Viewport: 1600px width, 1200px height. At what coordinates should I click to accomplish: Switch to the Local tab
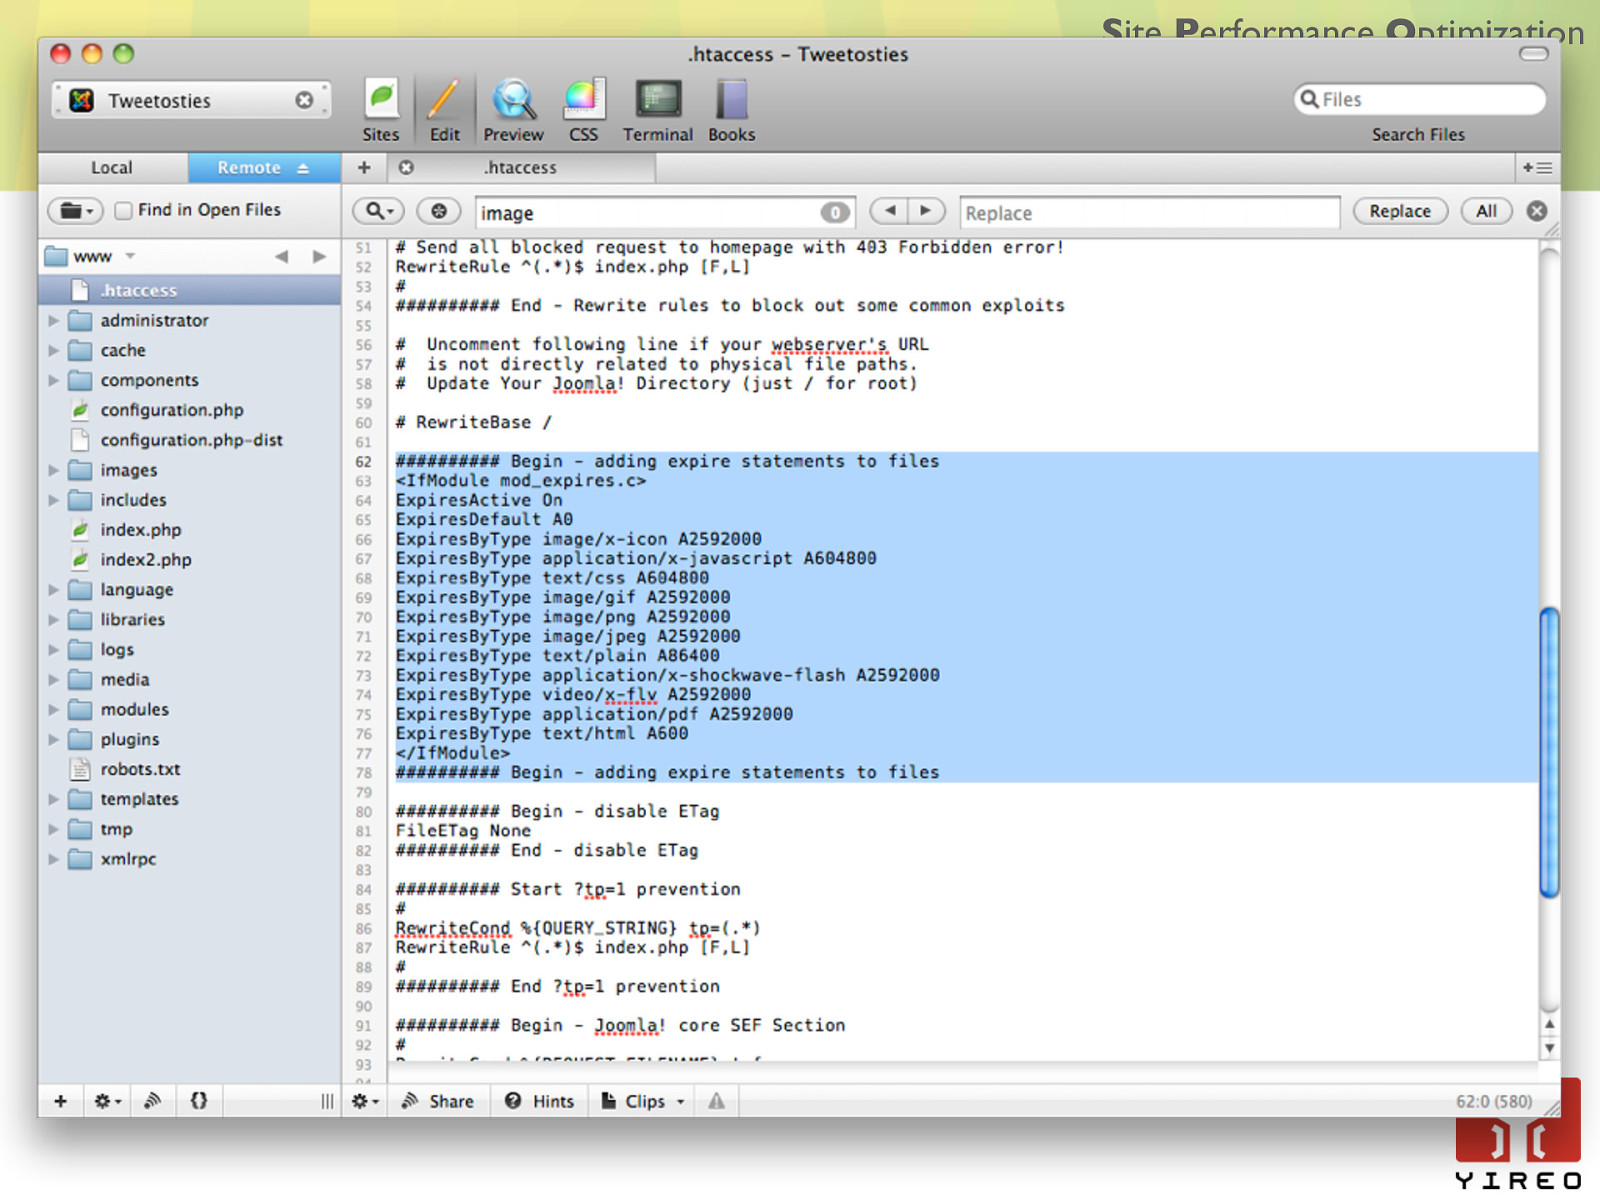tap(112, 167)
